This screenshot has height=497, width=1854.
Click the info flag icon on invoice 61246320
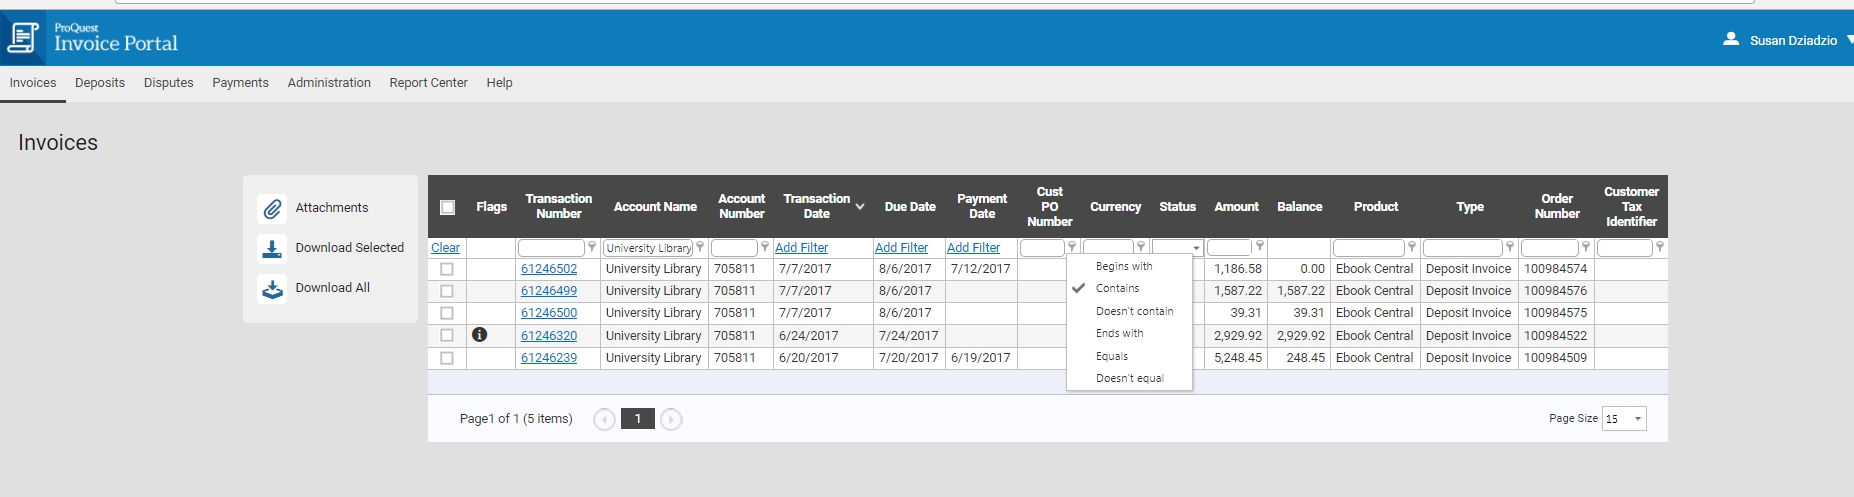480,335
